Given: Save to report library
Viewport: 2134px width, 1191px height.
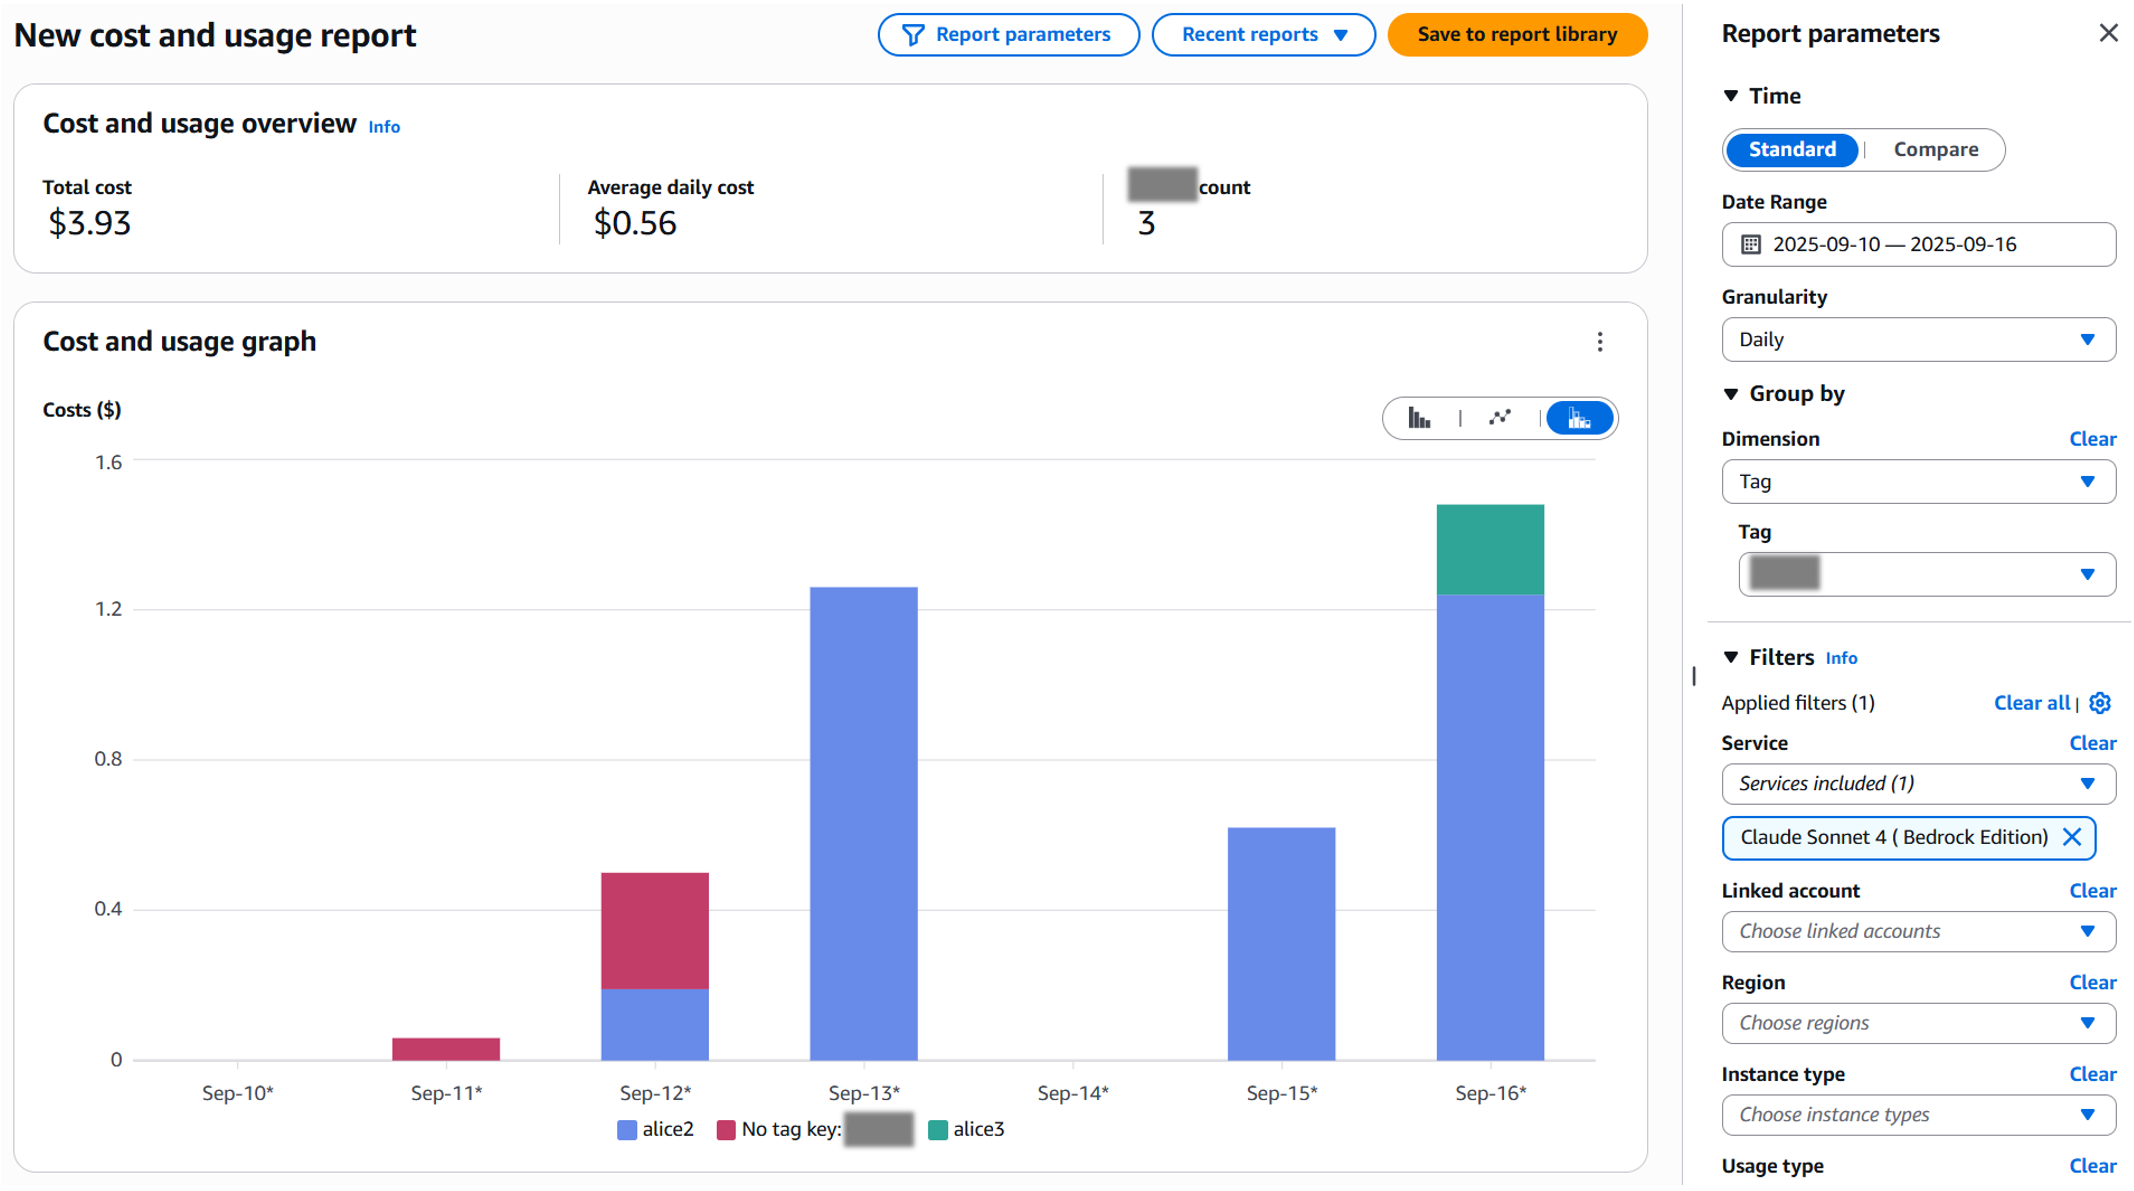Looking at the screenshot, I should [1516, 35].
